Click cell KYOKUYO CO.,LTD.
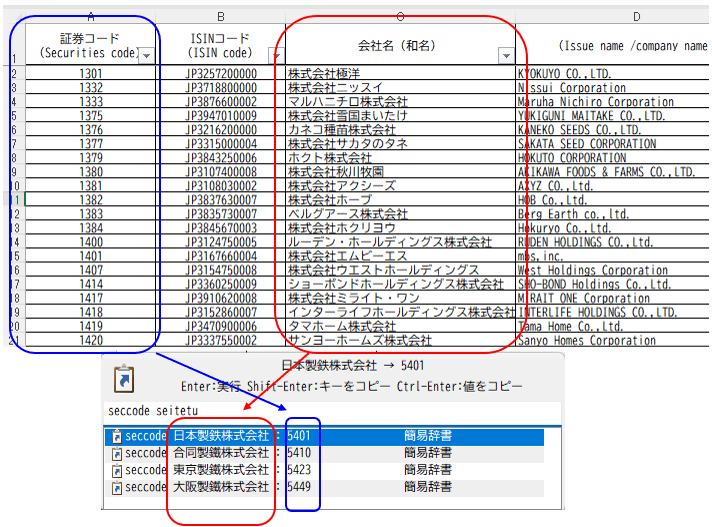Viewport: 712px width, 527px height. (x=613, y=74)
